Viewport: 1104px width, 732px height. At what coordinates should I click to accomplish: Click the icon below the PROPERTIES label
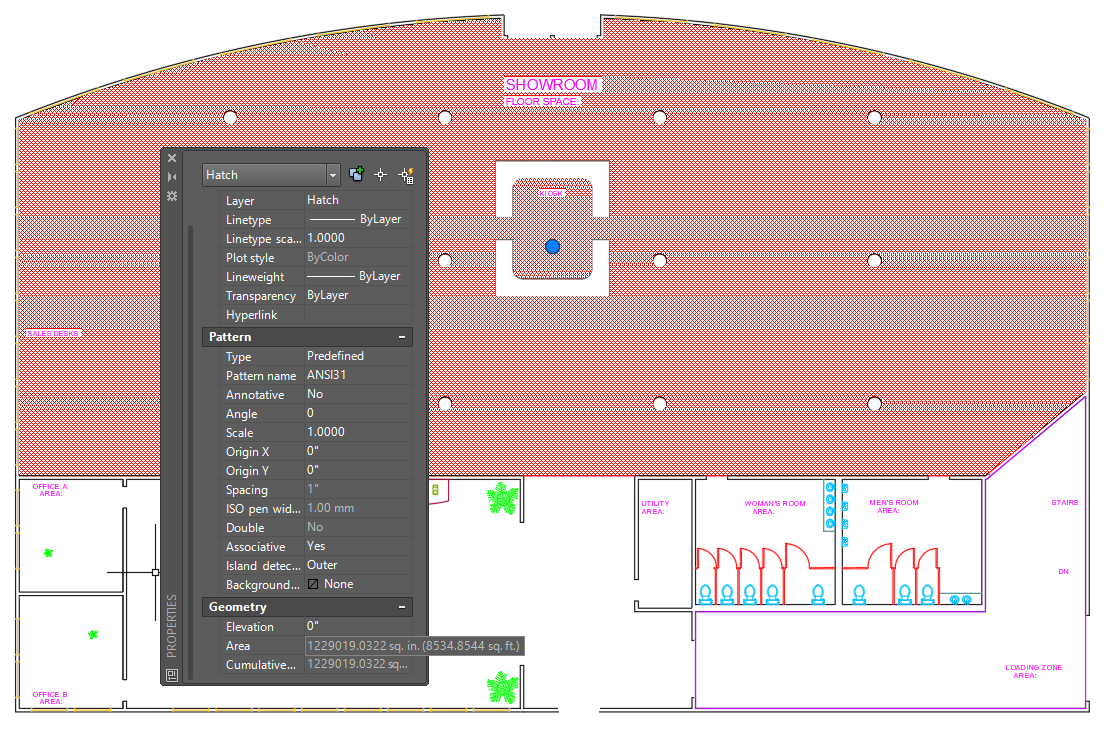[172, 675]
